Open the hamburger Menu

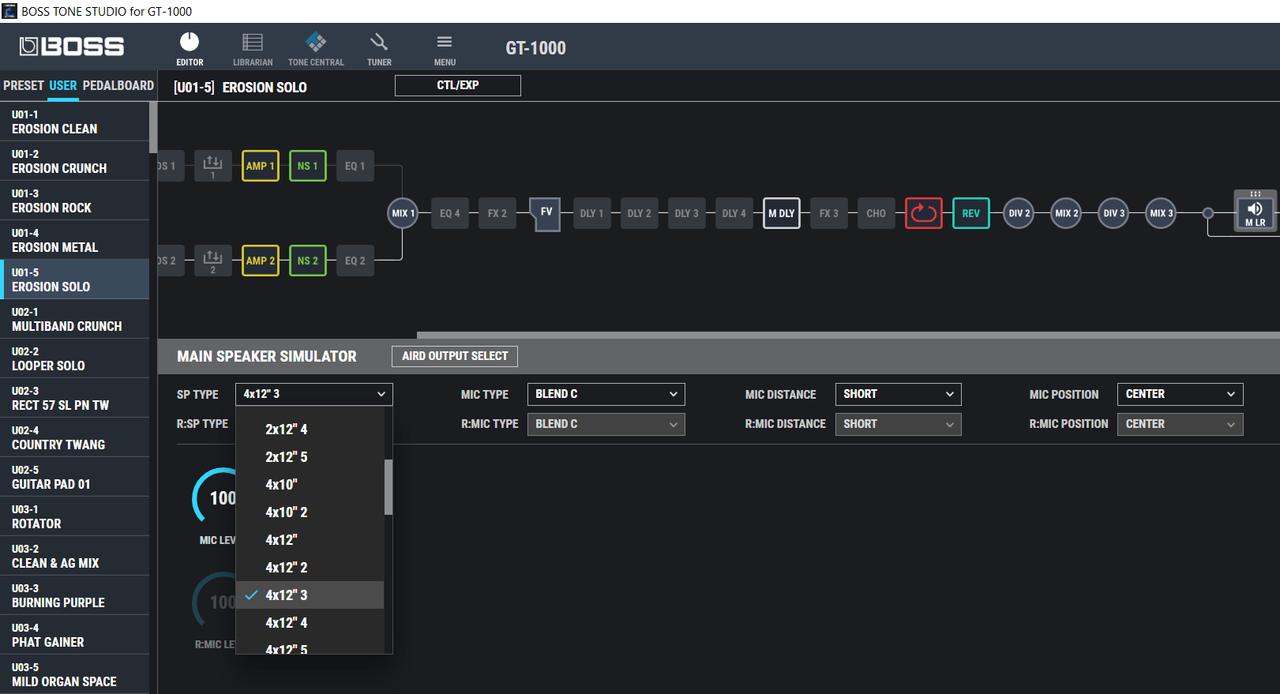click(x=445, y=48)
